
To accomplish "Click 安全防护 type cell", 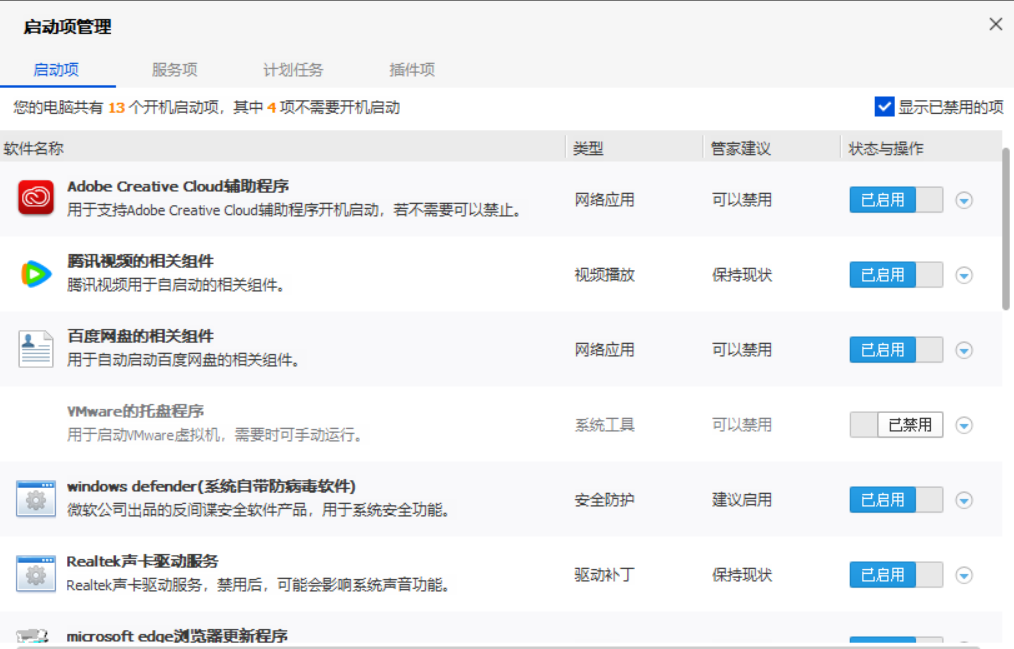I will pyautogui.click(x=605, y=500).
